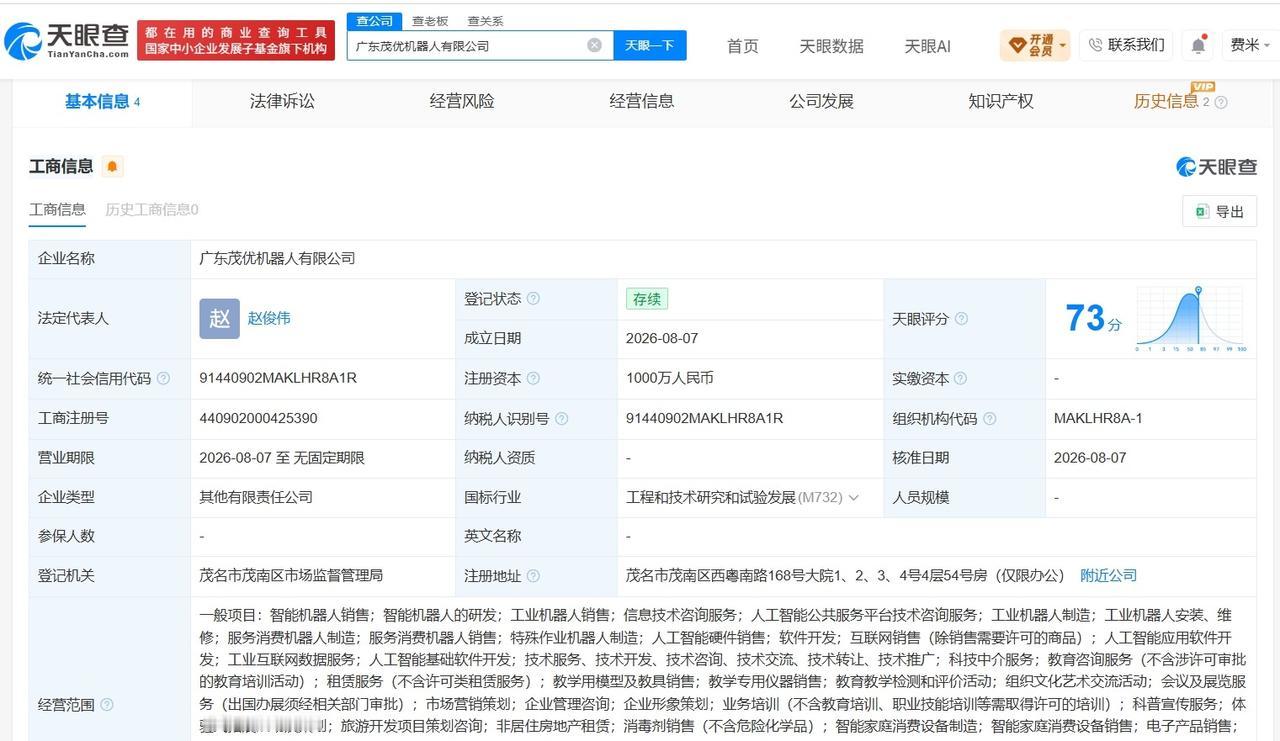This screenshot has height=741, width=1280.
Task: Open the 基本信息 section tab
Action: (x=102, y=101)
